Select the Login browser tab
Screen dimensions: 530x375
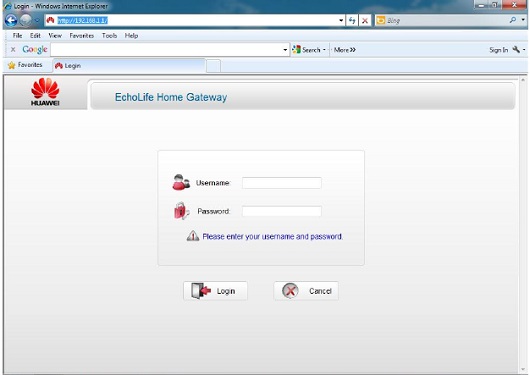129,66
